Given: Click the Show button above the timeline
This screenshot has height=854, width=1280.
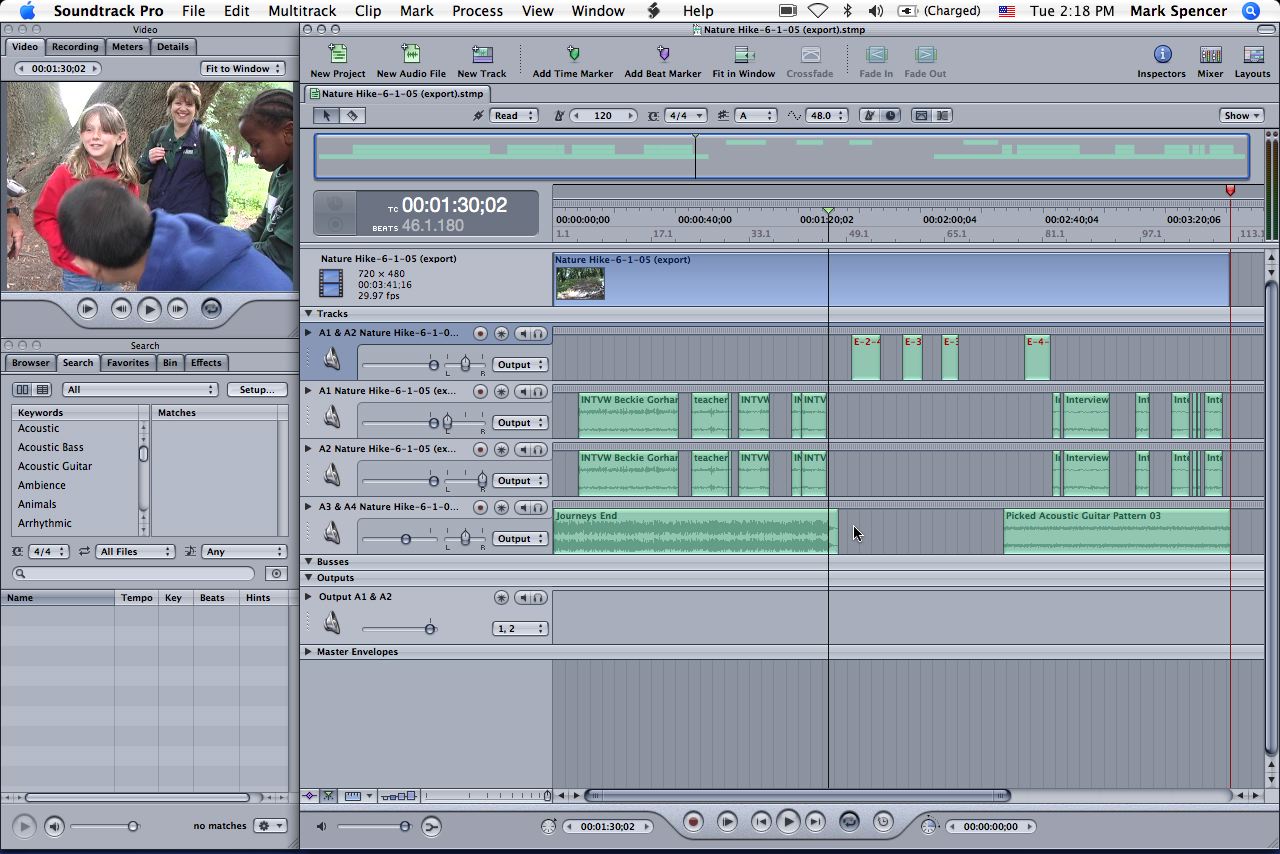Looking at the screenshot, I should [x=1241, y=116].
